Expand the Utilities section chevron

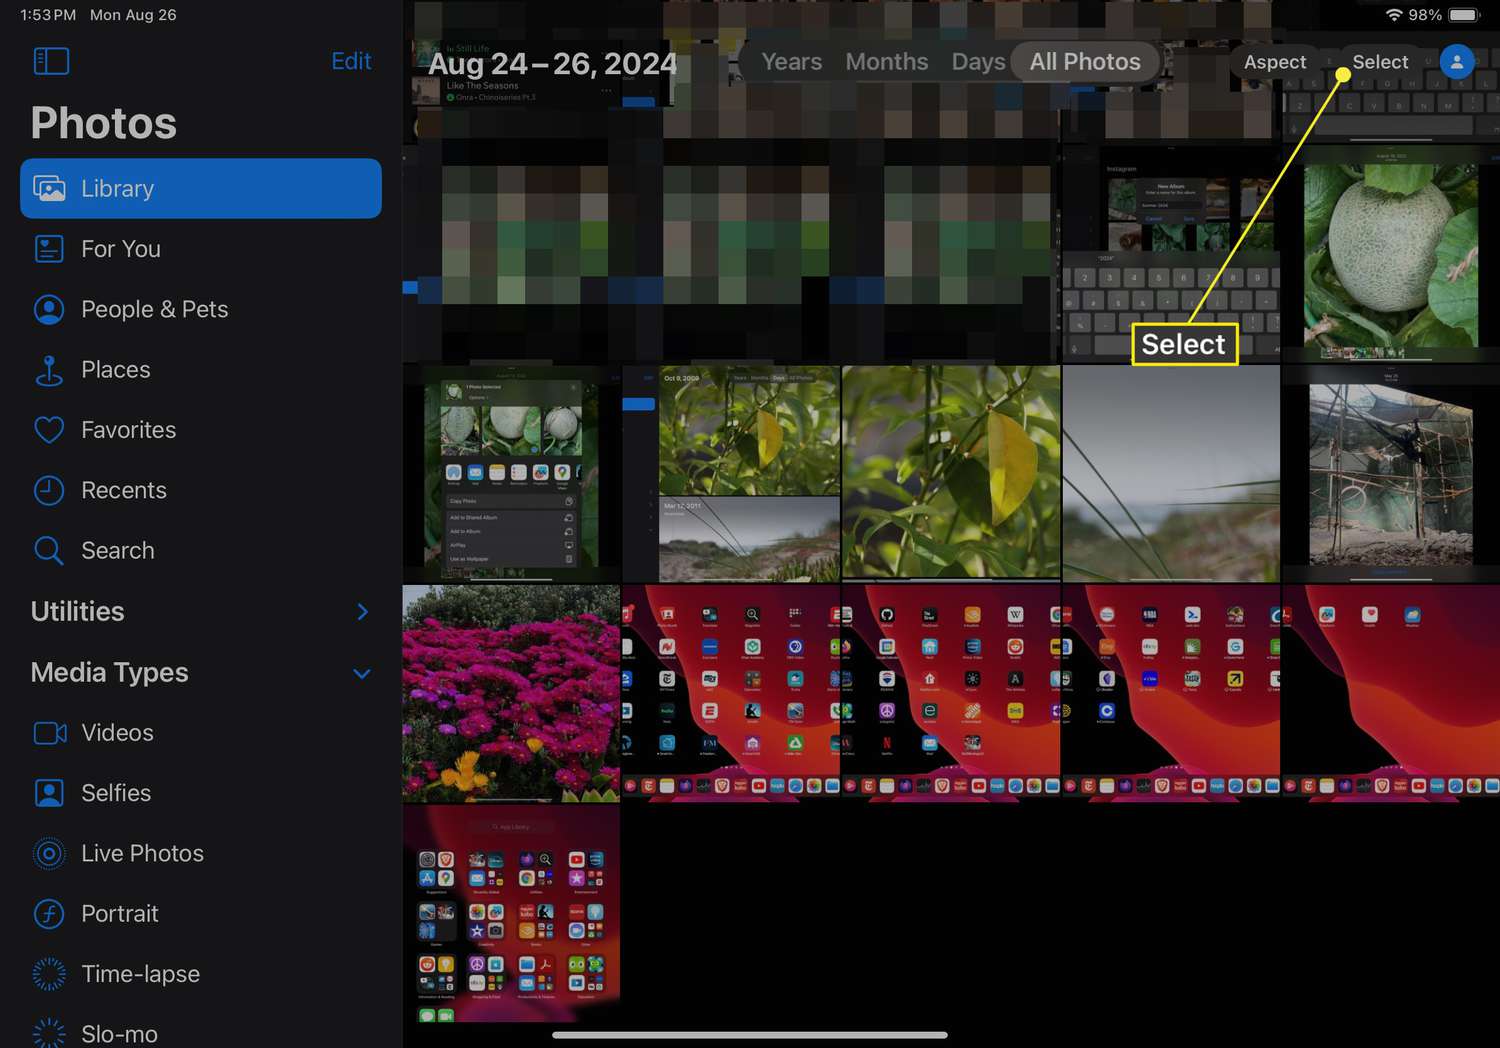click(x=362, y=612)
